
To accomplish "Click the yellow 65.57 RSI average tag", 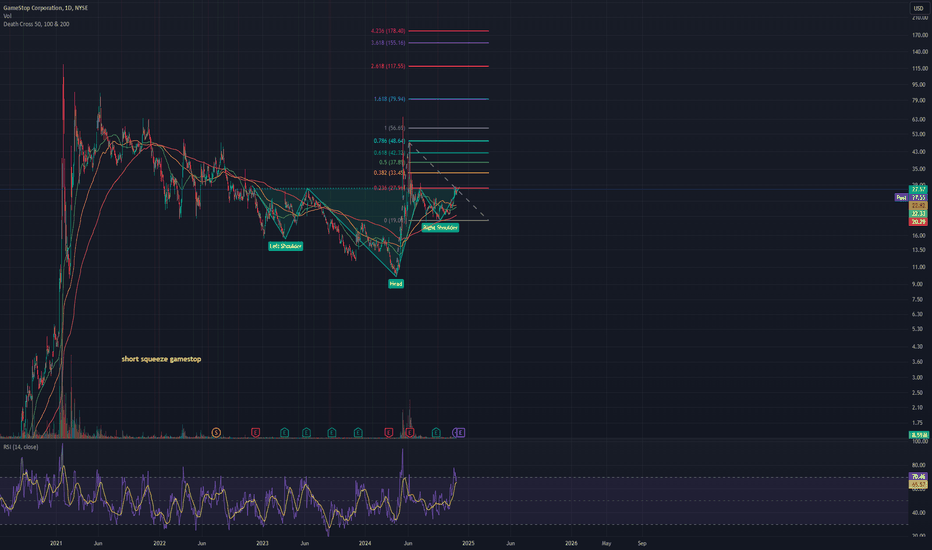I will click(918, 485).
